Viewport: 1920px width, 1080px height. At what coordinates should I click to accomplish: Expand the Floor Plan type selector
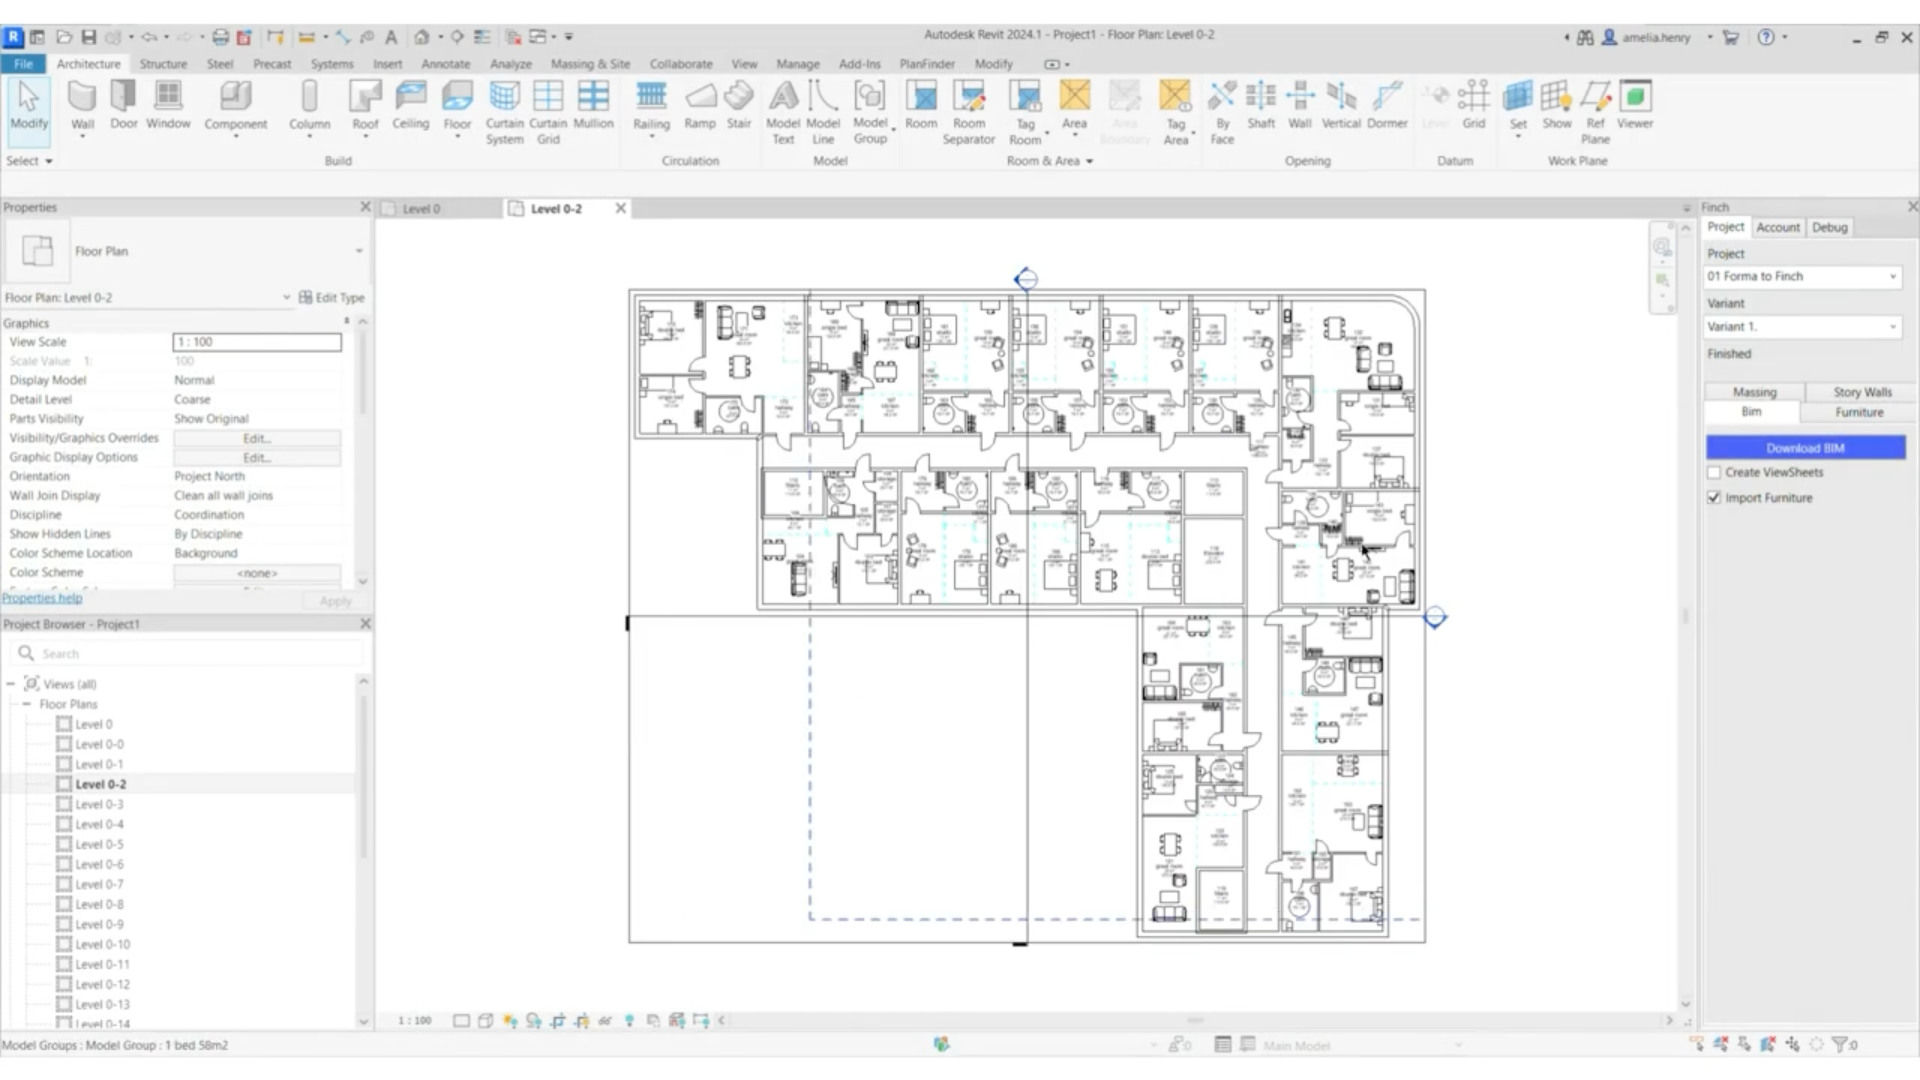pos(358,252)
